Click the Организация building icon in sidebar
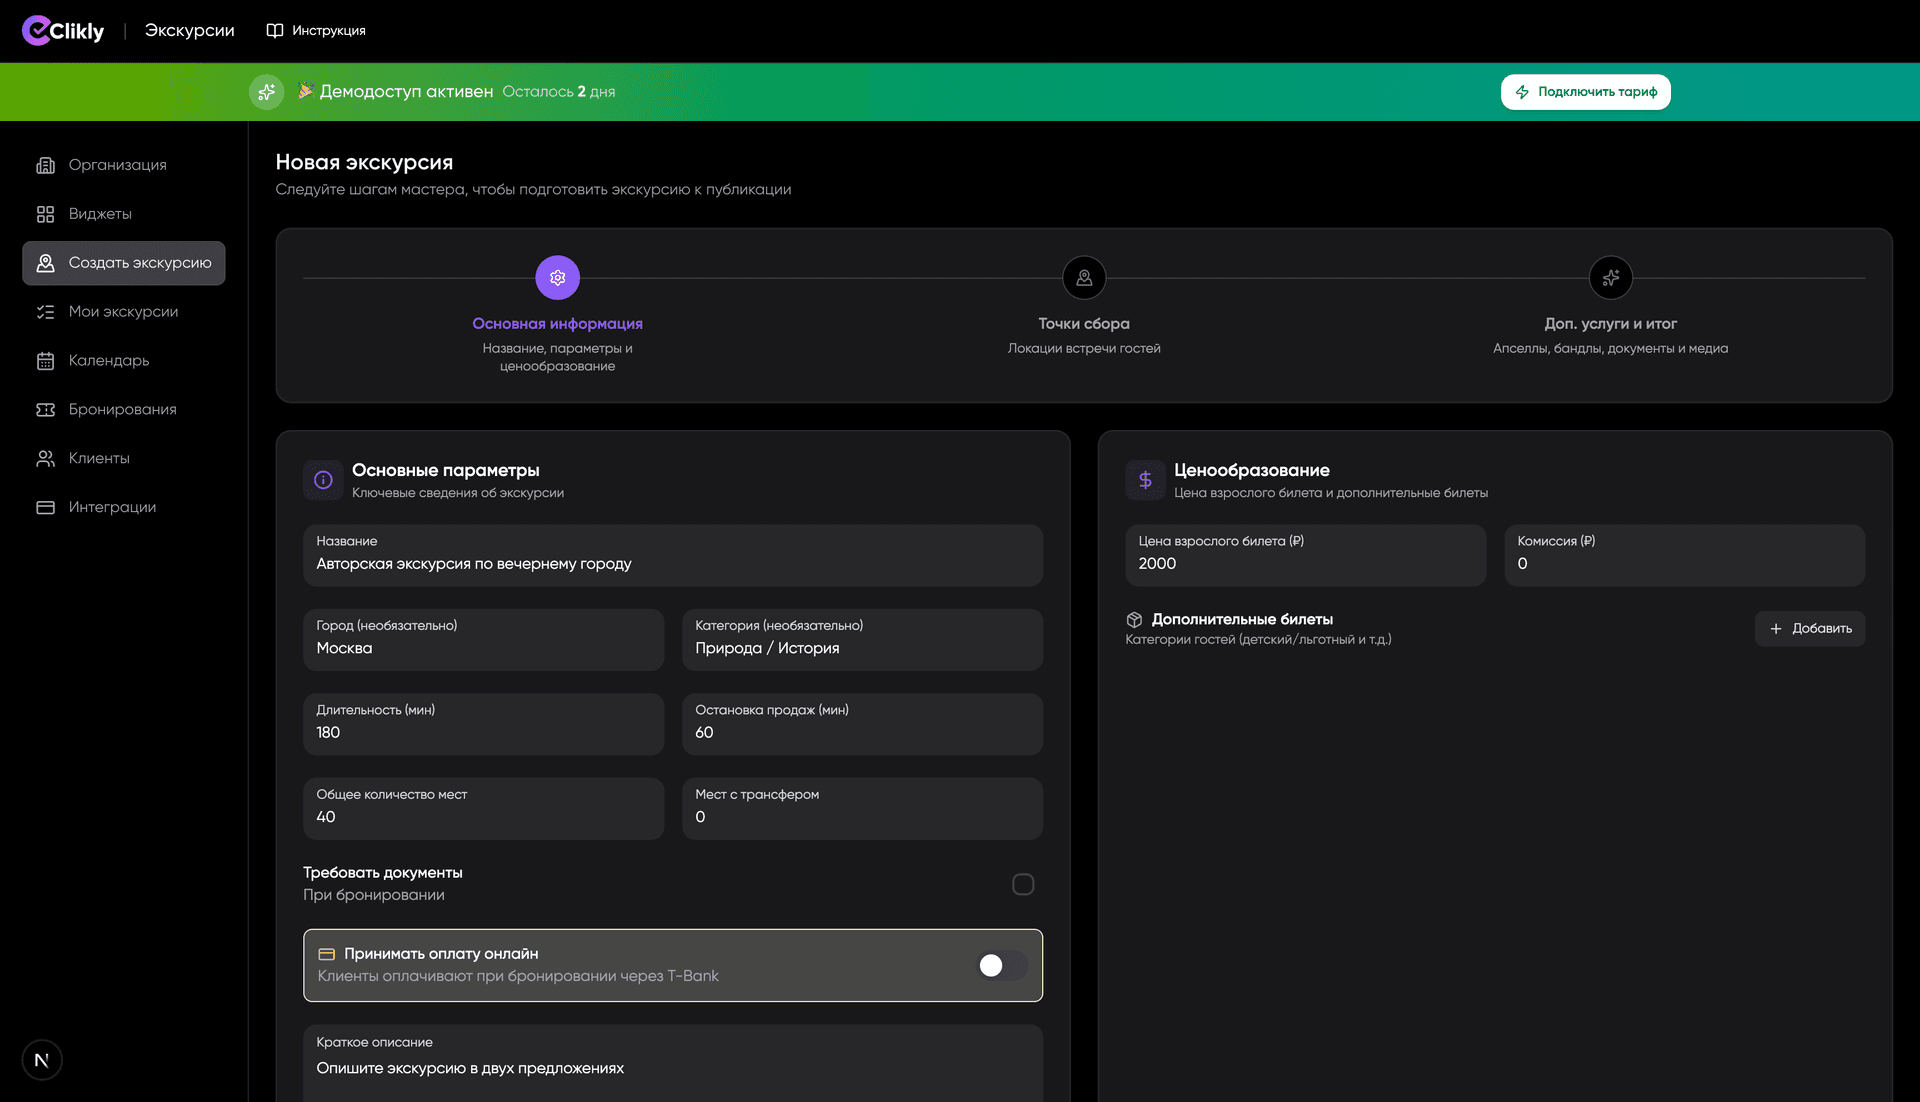This screenshot has height=1102, width=1920. pyautogui.click(x=45, y=165)
